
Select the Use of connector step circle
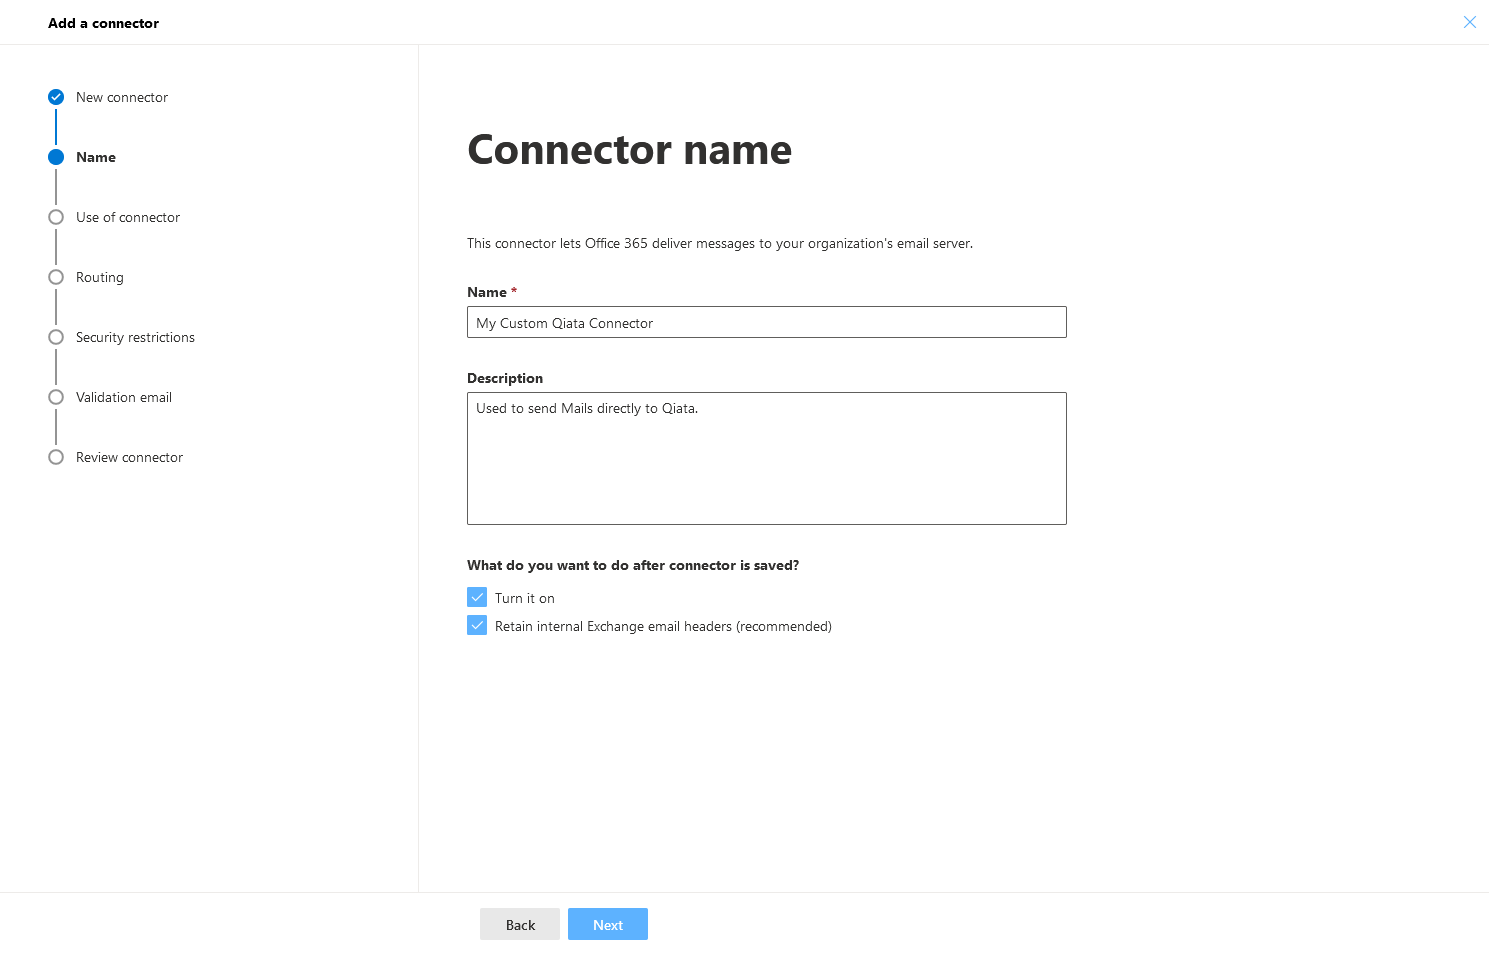(x=55, y=217)
